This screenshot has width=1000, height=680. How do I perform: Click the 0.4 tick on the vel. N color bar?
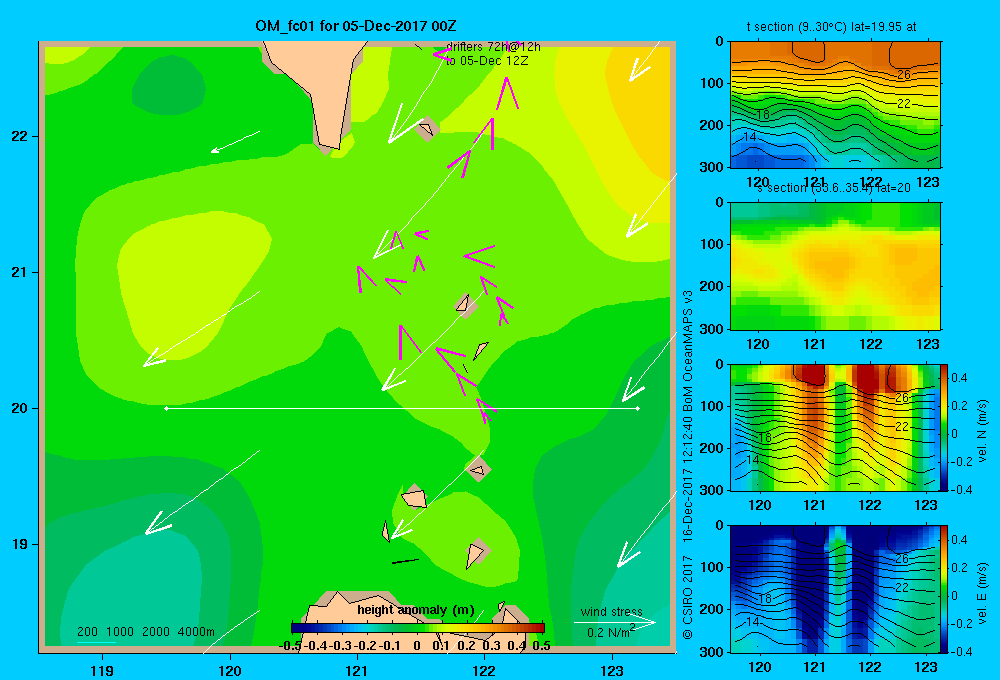959,378
